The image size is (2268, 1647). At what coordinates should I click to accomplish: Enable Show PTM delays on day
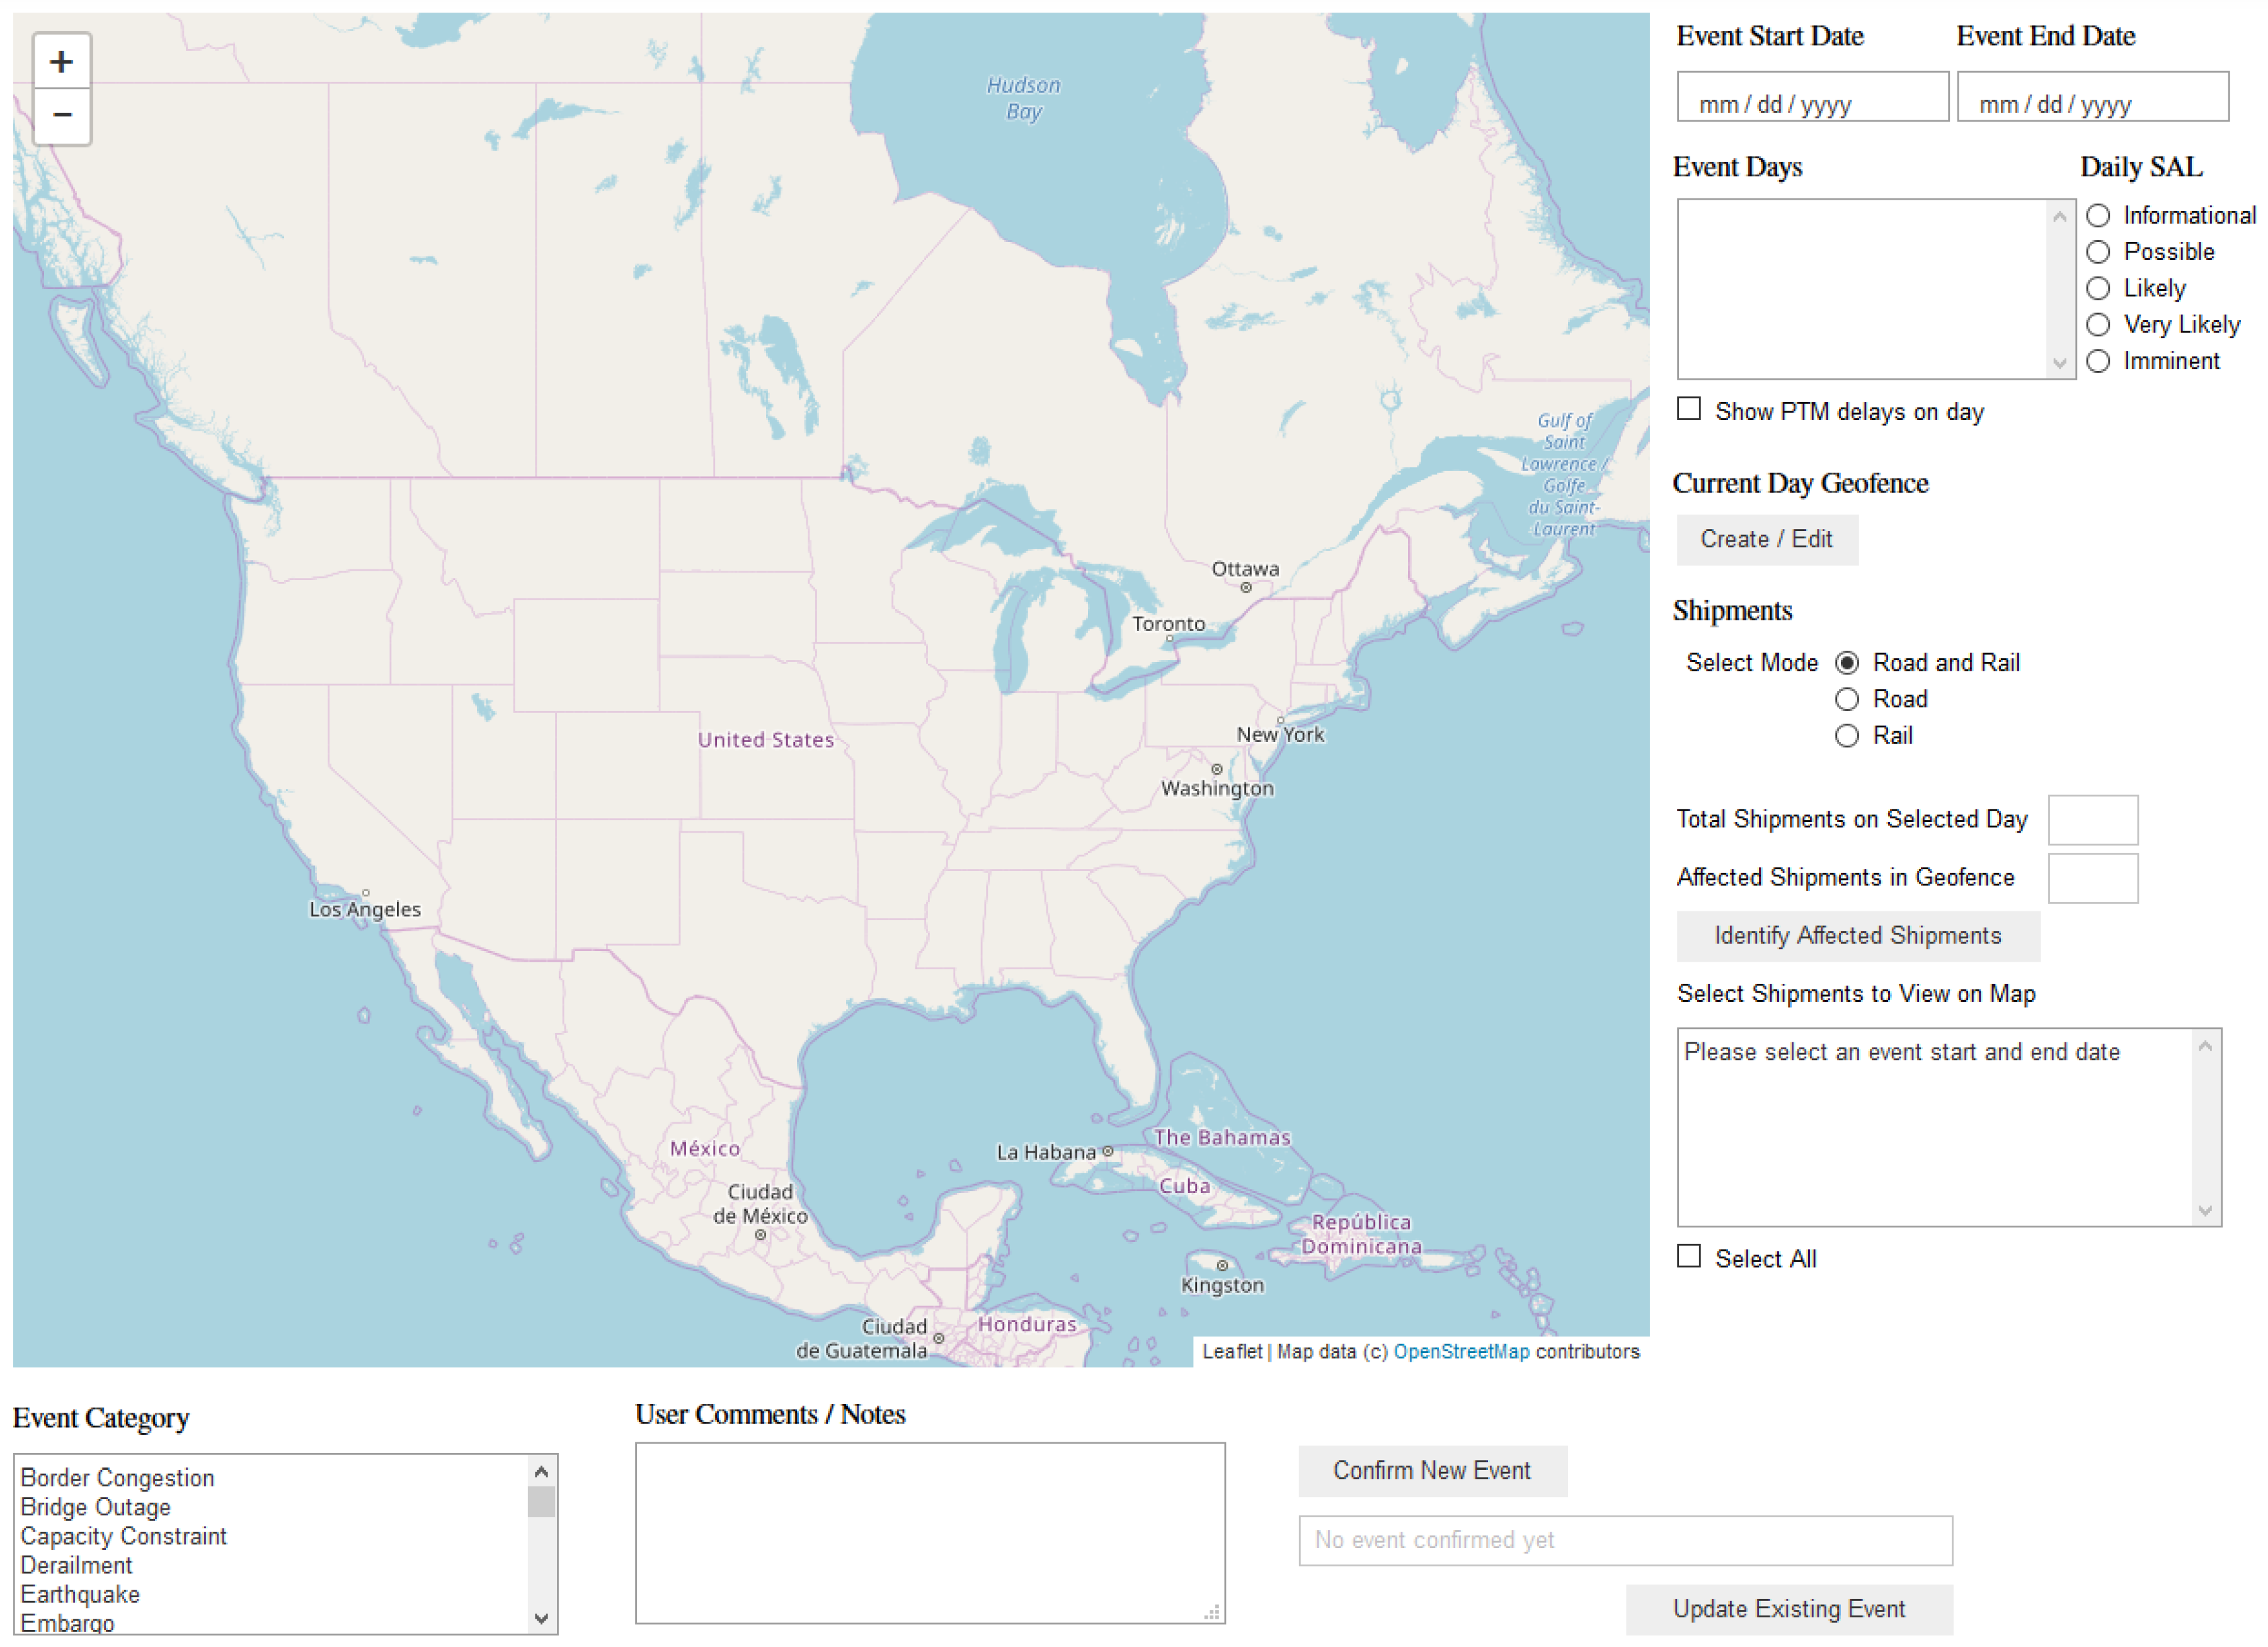1688,409
